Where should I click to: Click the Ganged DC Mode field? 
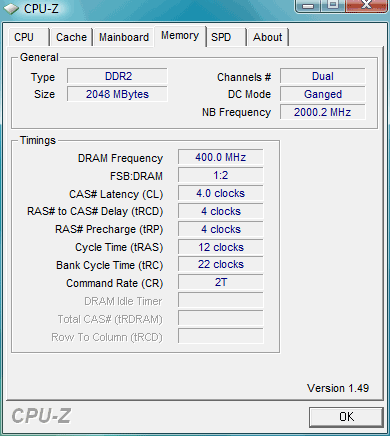(x=322, y=94)
